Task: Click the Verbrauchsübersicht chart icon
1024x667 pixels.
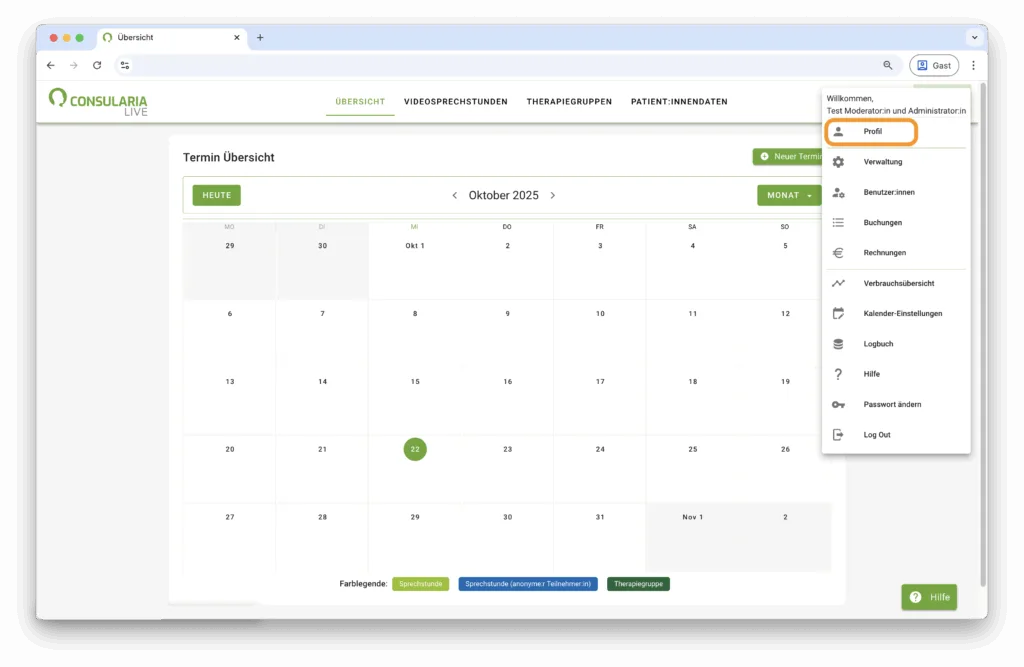Action: [838, 284]
